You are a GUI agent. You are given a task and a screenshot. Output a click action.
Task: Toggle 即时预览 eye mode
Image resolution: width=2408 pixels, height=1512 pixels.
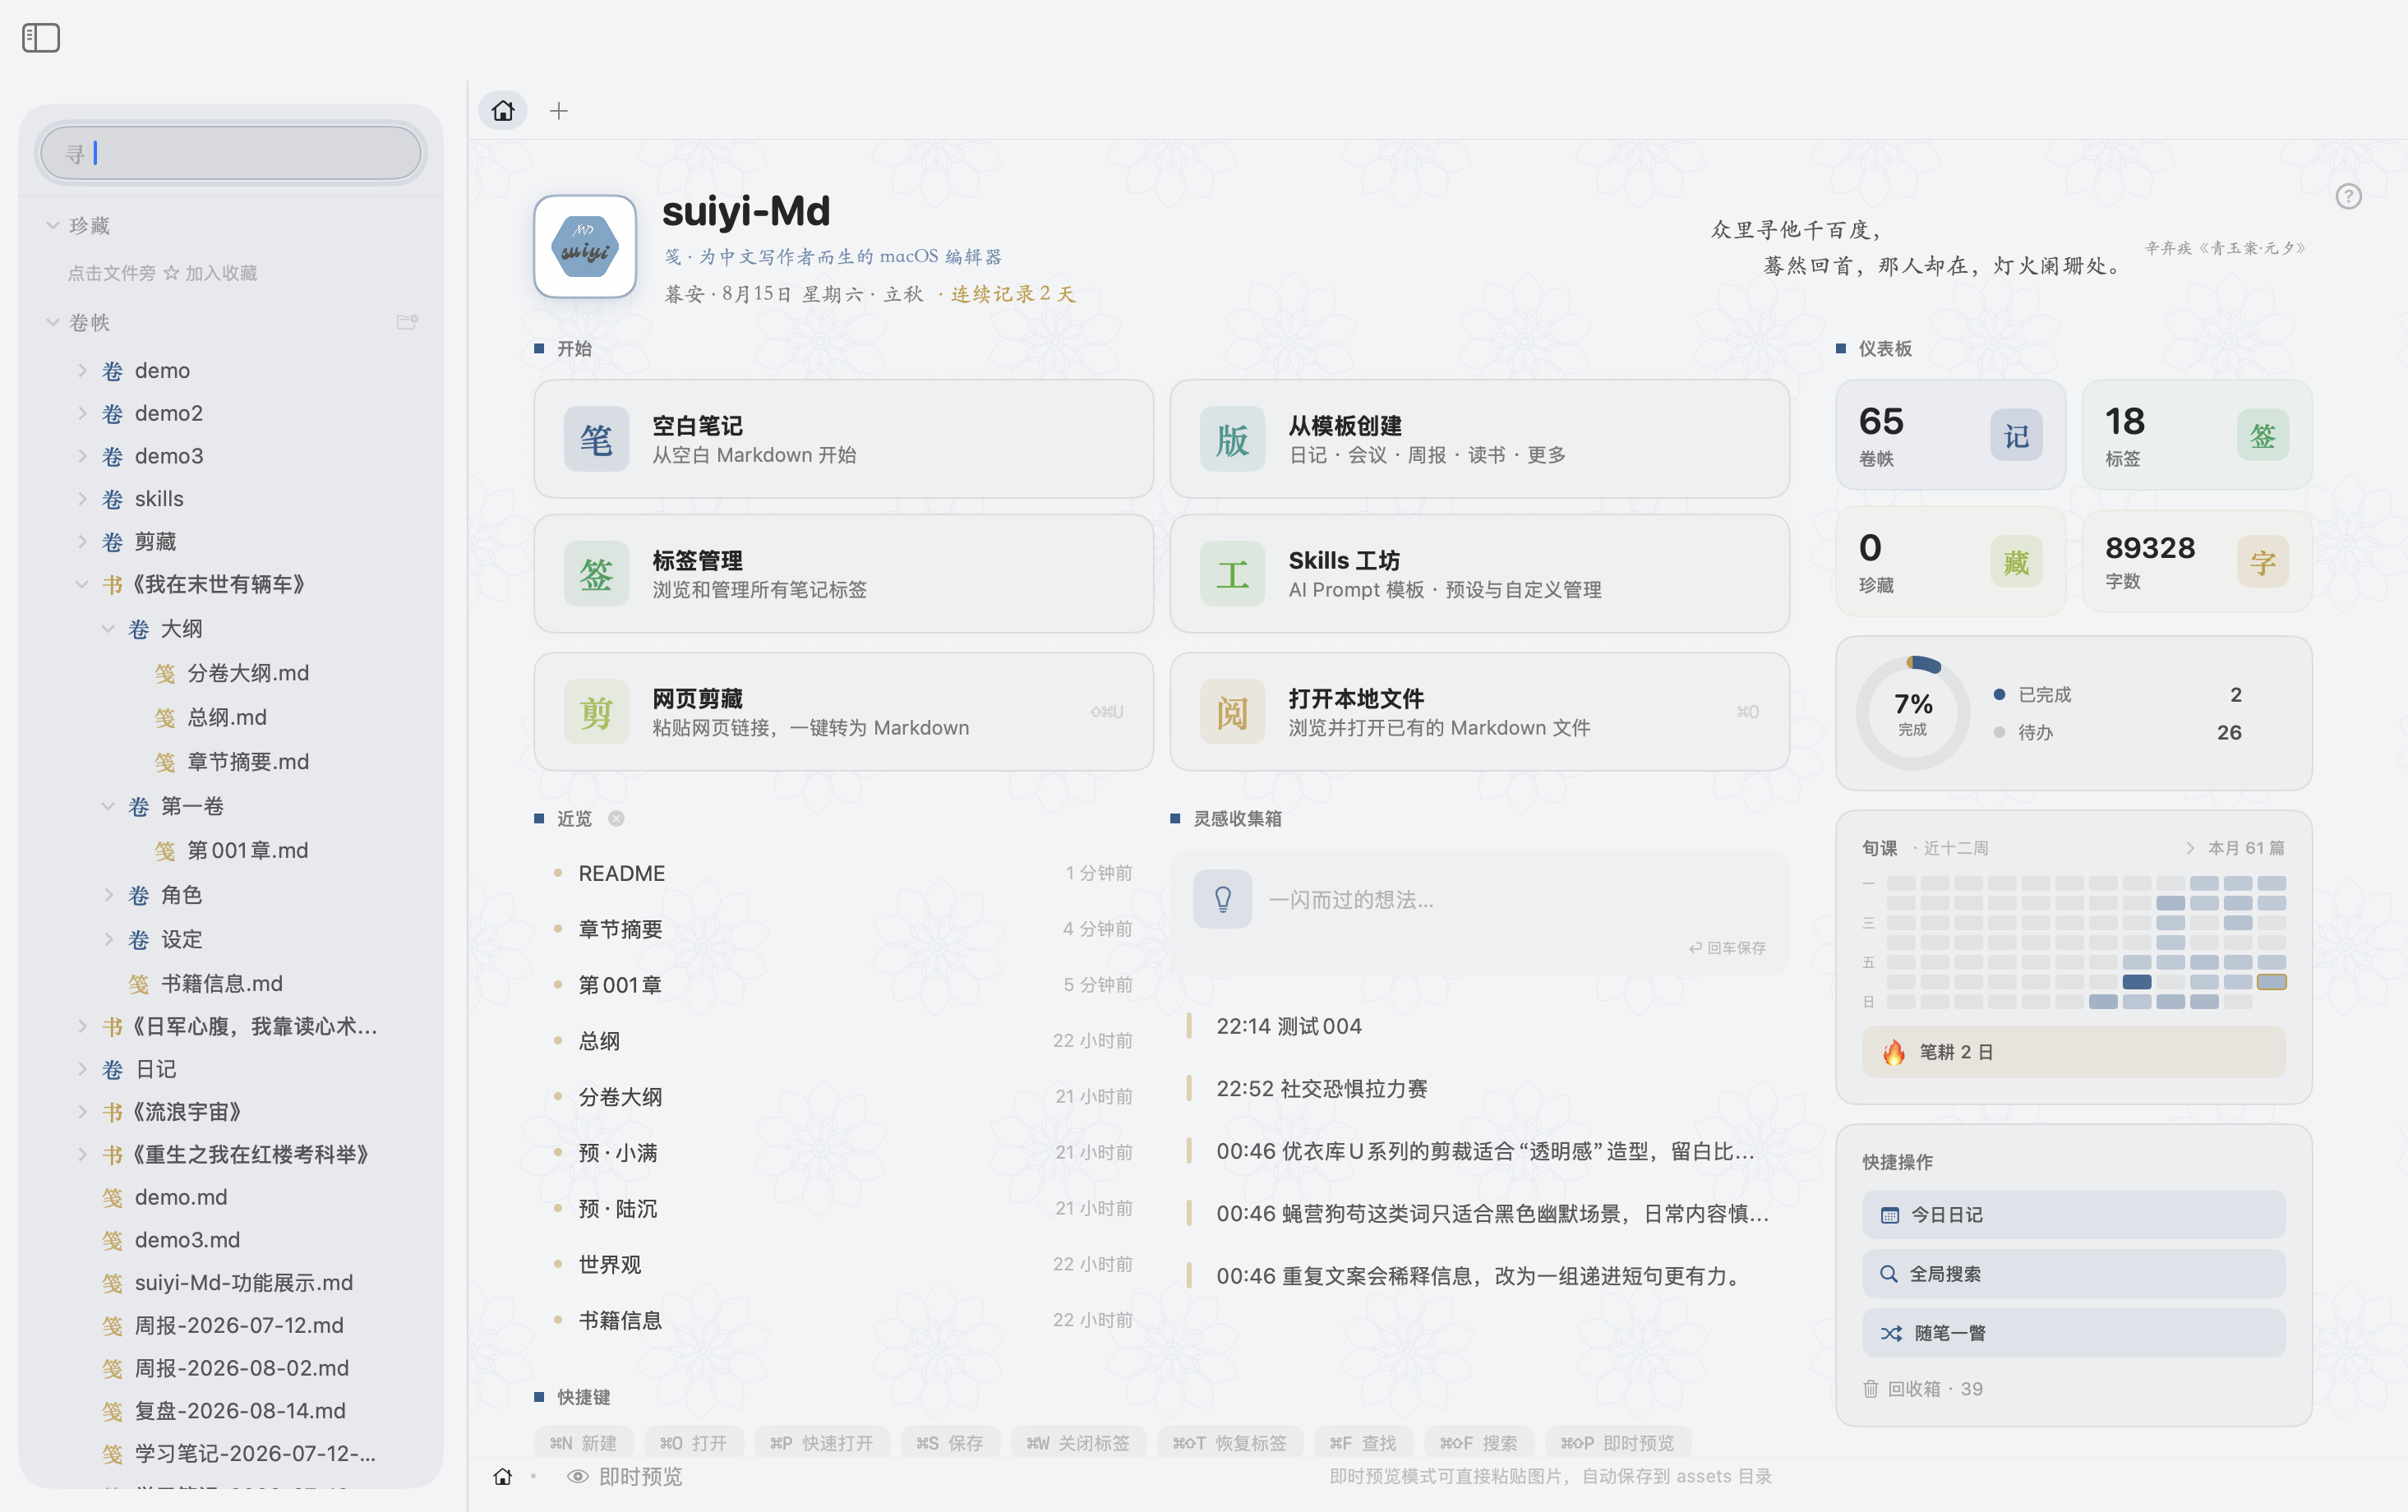click(624, 1476)
